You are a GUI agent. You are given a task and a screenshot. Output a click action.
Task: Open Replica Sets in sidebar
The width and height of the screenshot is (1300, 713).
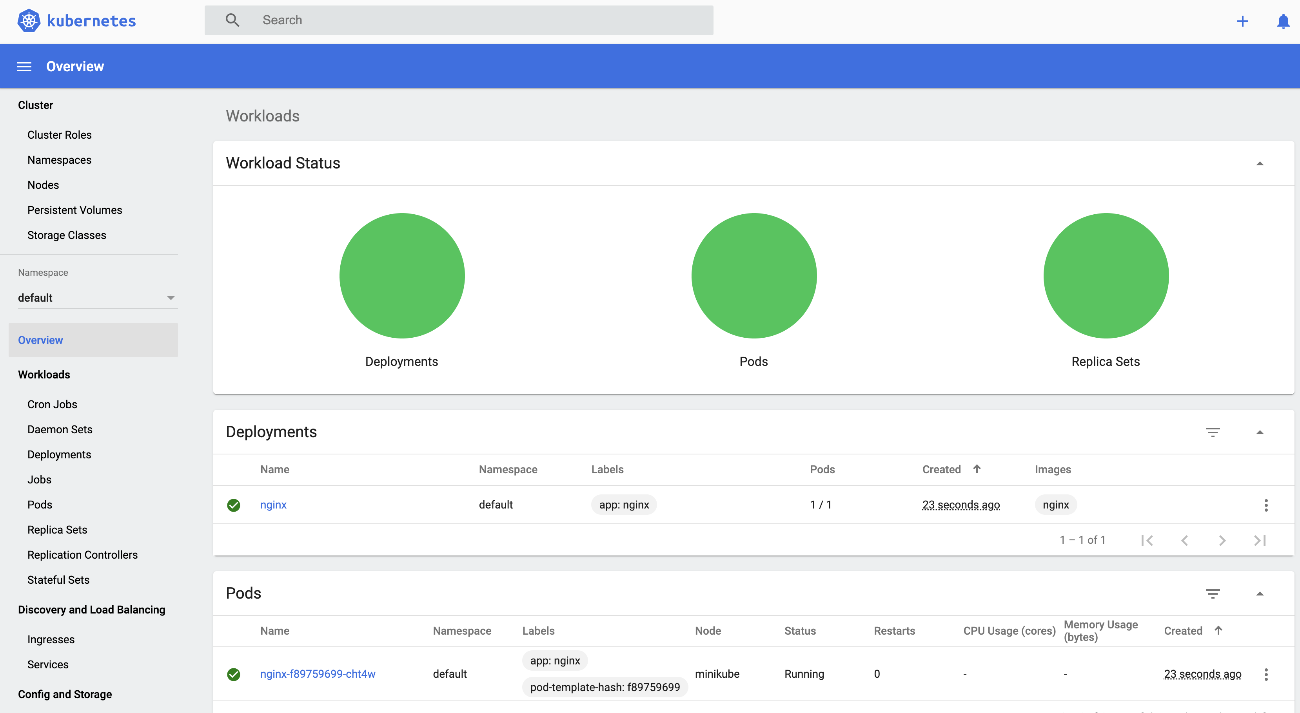(x=57, y=529)
